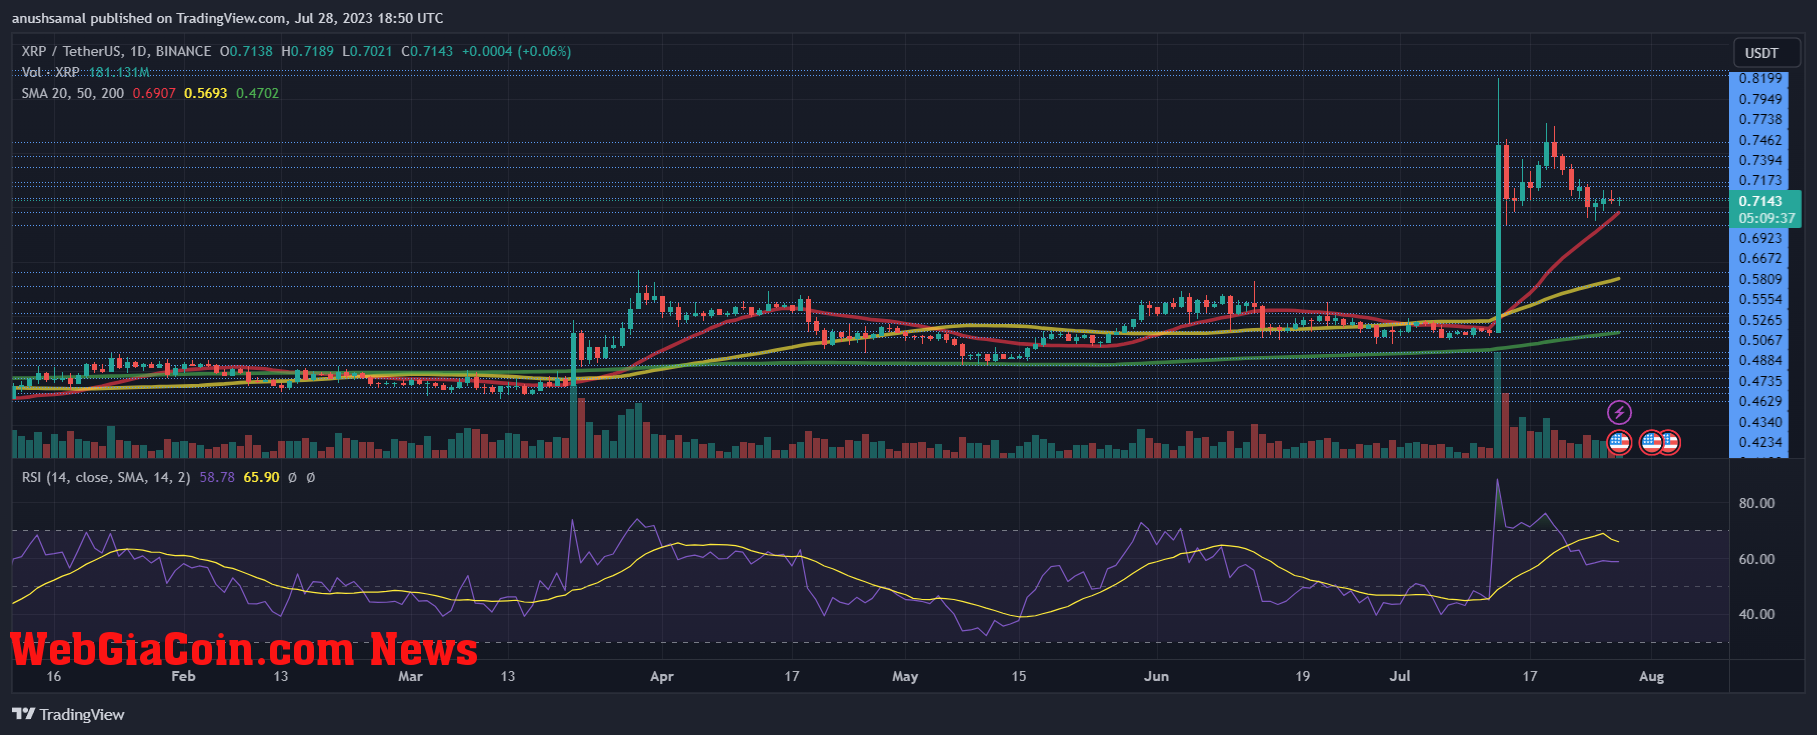Click the TradingView logo
This screenshot has height=735, width=1817.
(68, 714)
